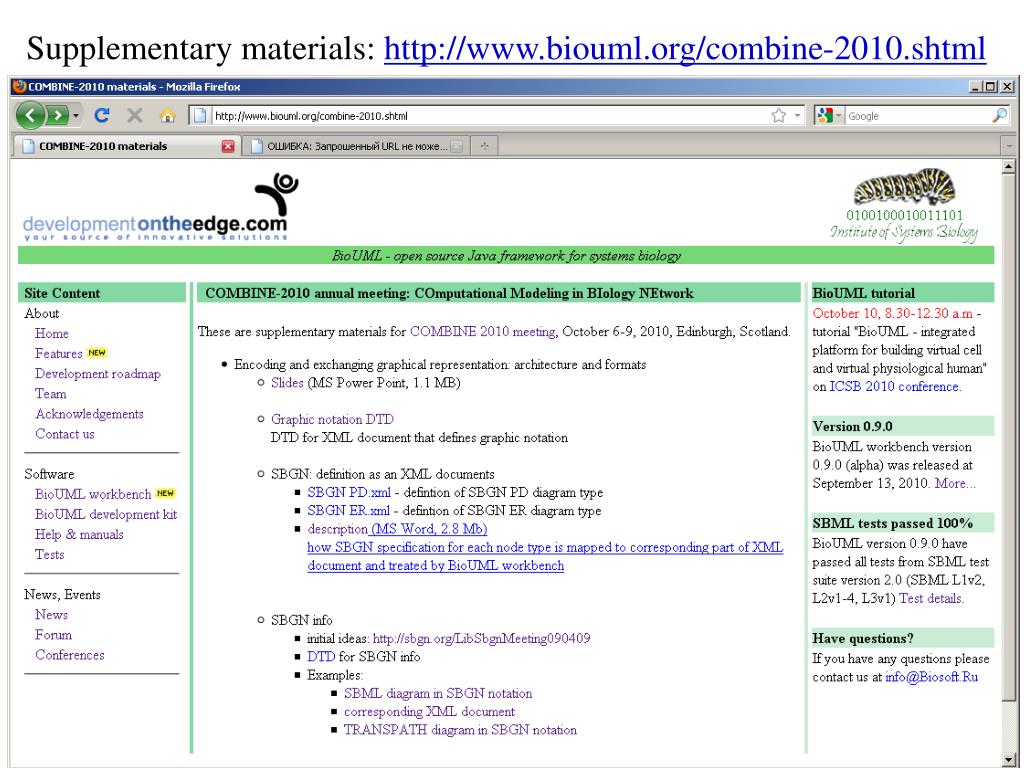Open the News link
The image size is (1024, 768).
click(52, 615)
